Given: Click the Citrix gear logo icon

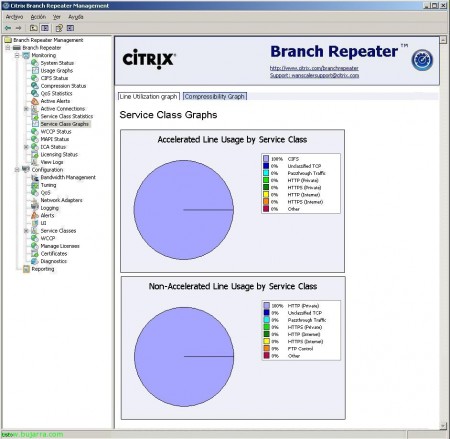Looking at the screenshot, I should (x=422, y=60).
